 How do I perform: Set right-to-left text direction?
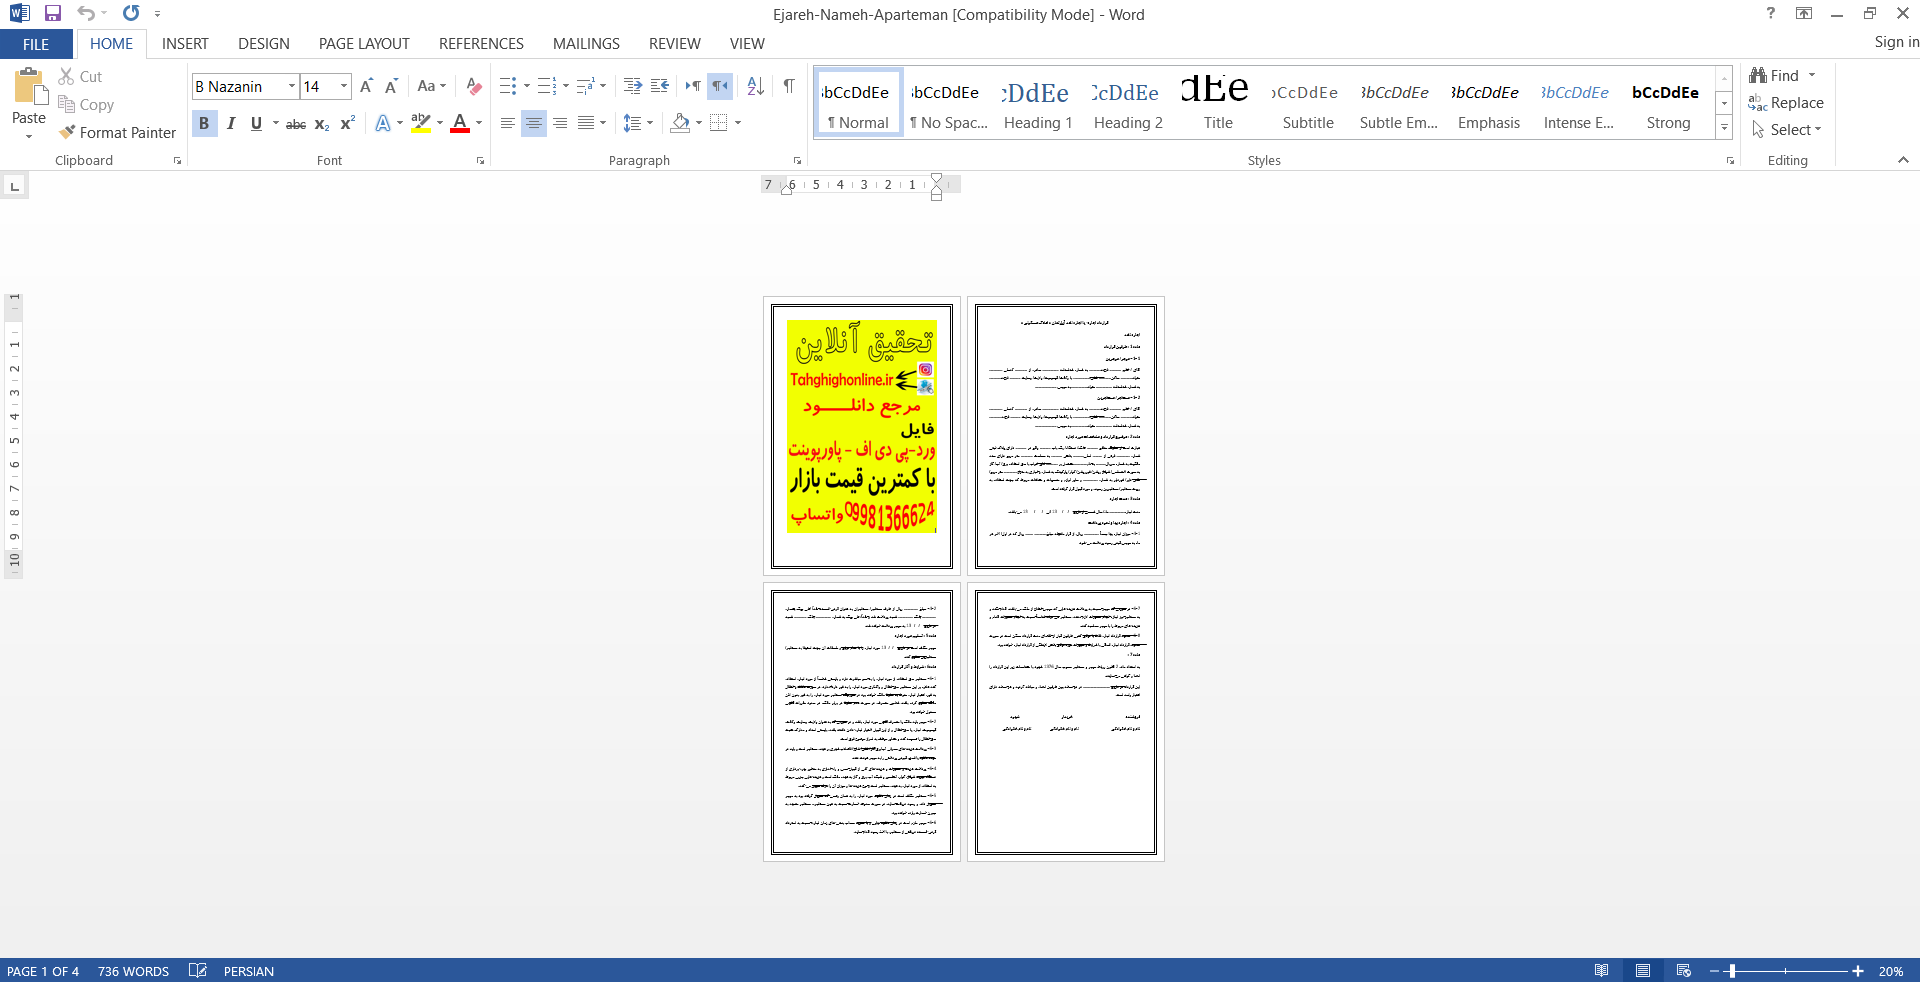[x=720, y=86]
